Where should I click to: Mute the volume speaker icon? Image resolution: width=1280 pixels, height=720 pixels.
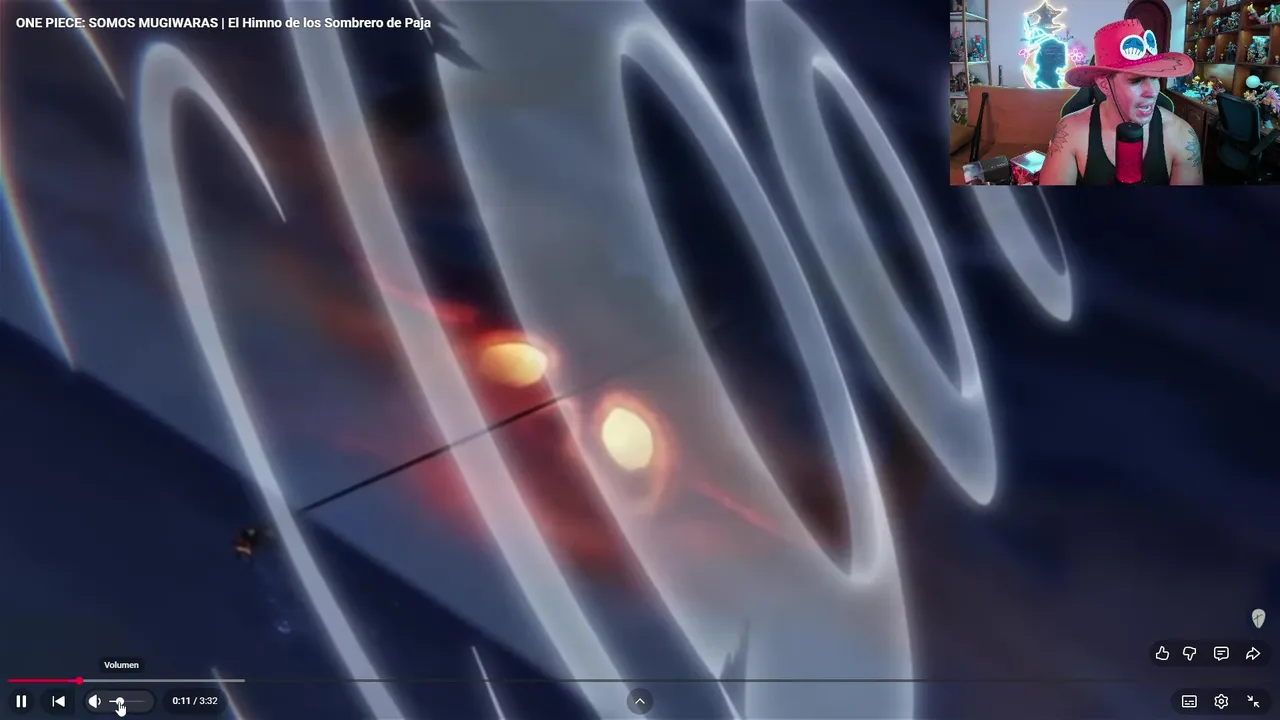click(95, 701)
